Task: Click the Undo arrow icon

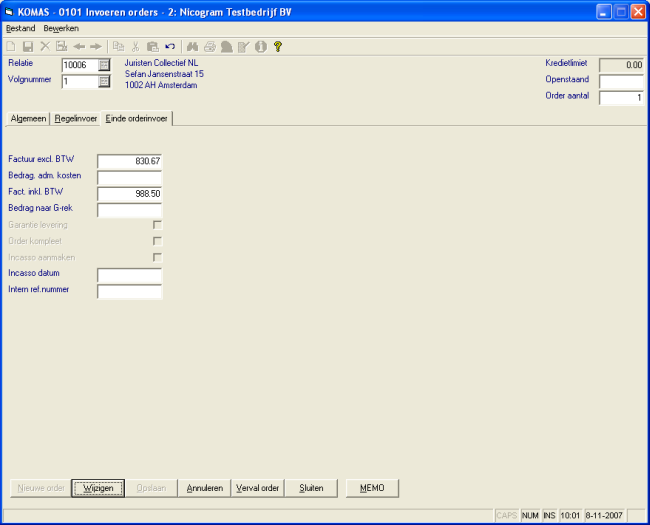Action: point(170,46)
